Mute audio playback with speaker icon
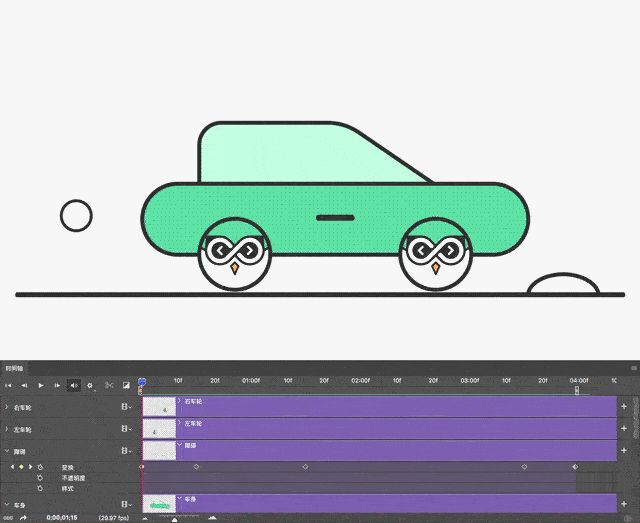 pyautogui.click(x=74, y=385)
